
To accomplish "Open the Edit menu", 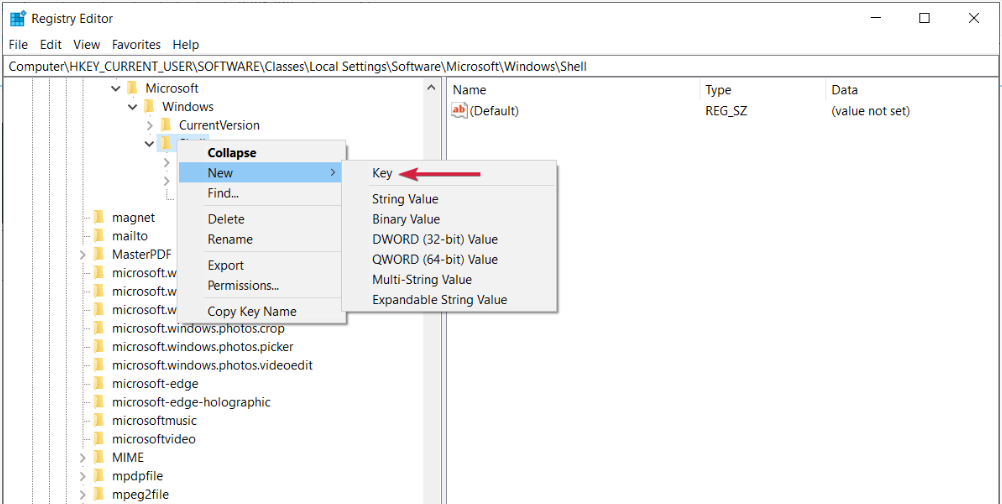I will point(50,45).
